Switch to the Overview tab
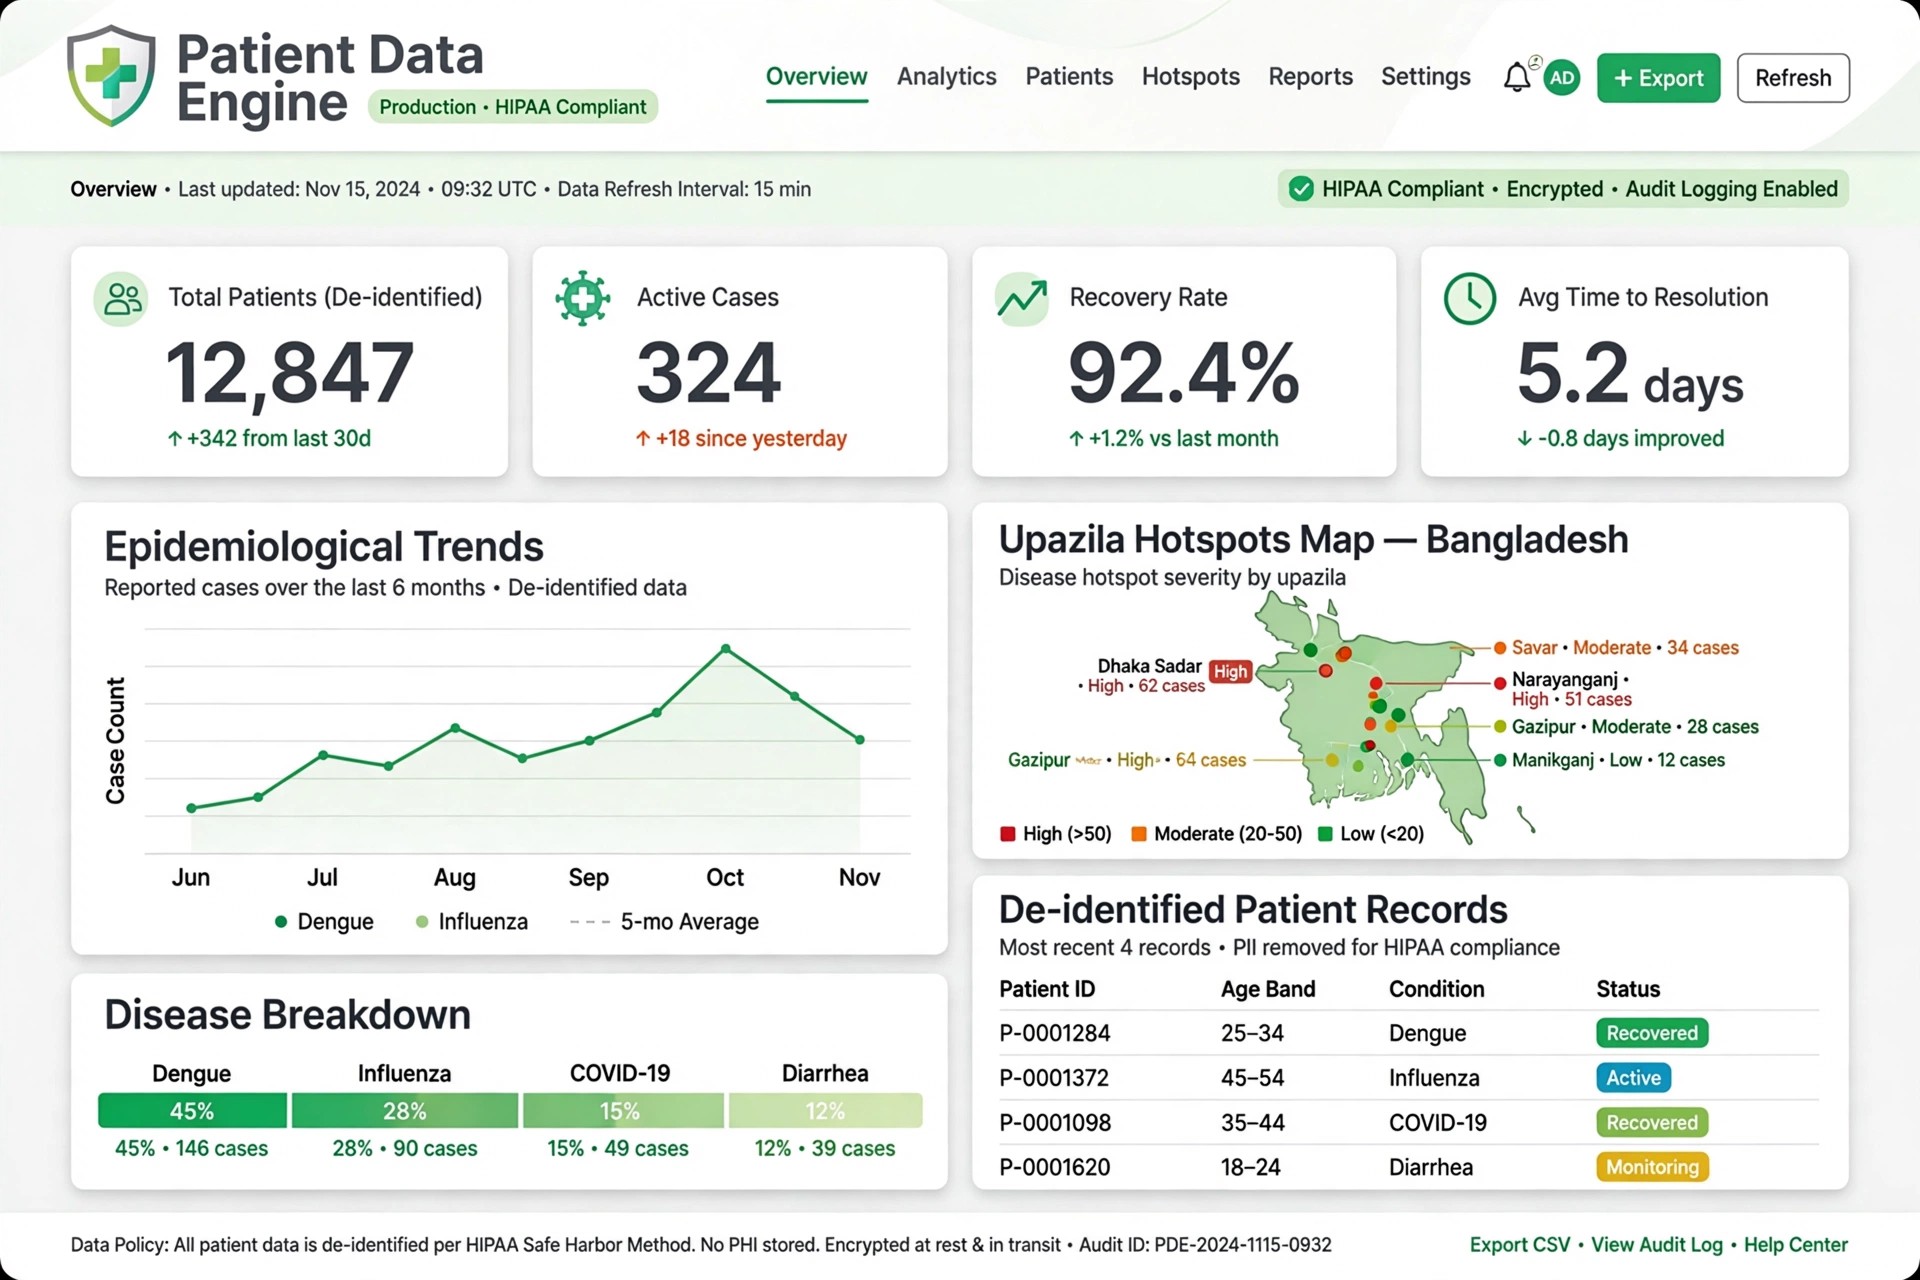Image resolution: width=1920 pixels, height=1280 pixels. tap(817, 77)
